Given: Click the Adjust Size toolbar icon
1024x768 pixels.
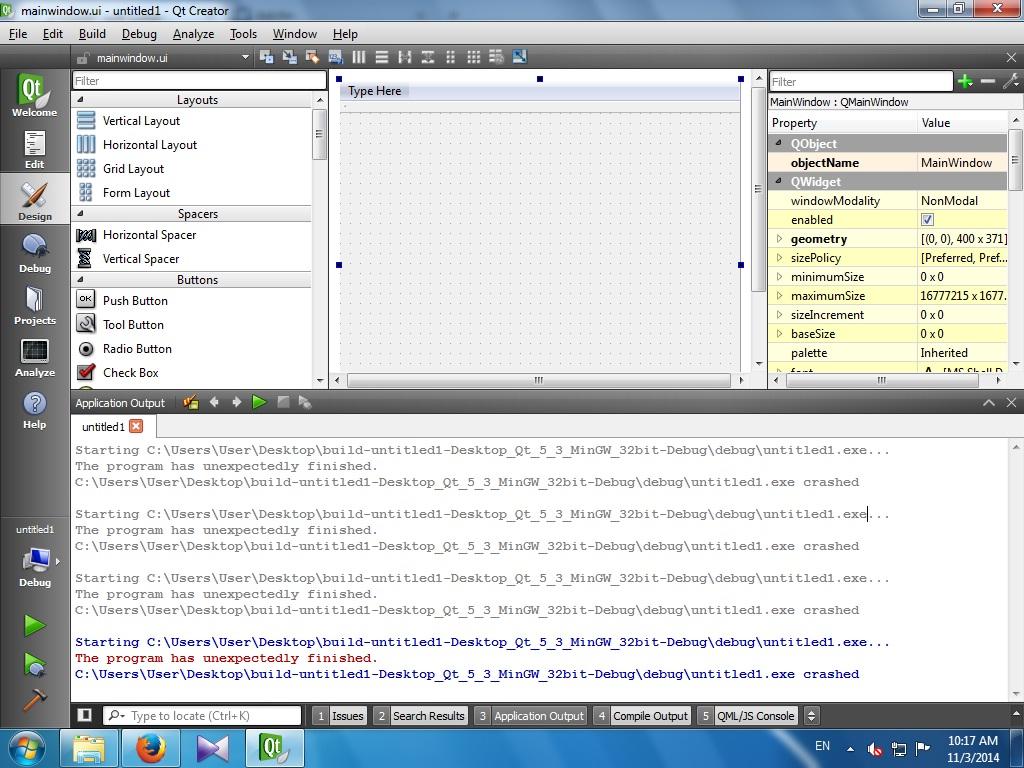Looking at the screenshot, I should coord(519,57).
